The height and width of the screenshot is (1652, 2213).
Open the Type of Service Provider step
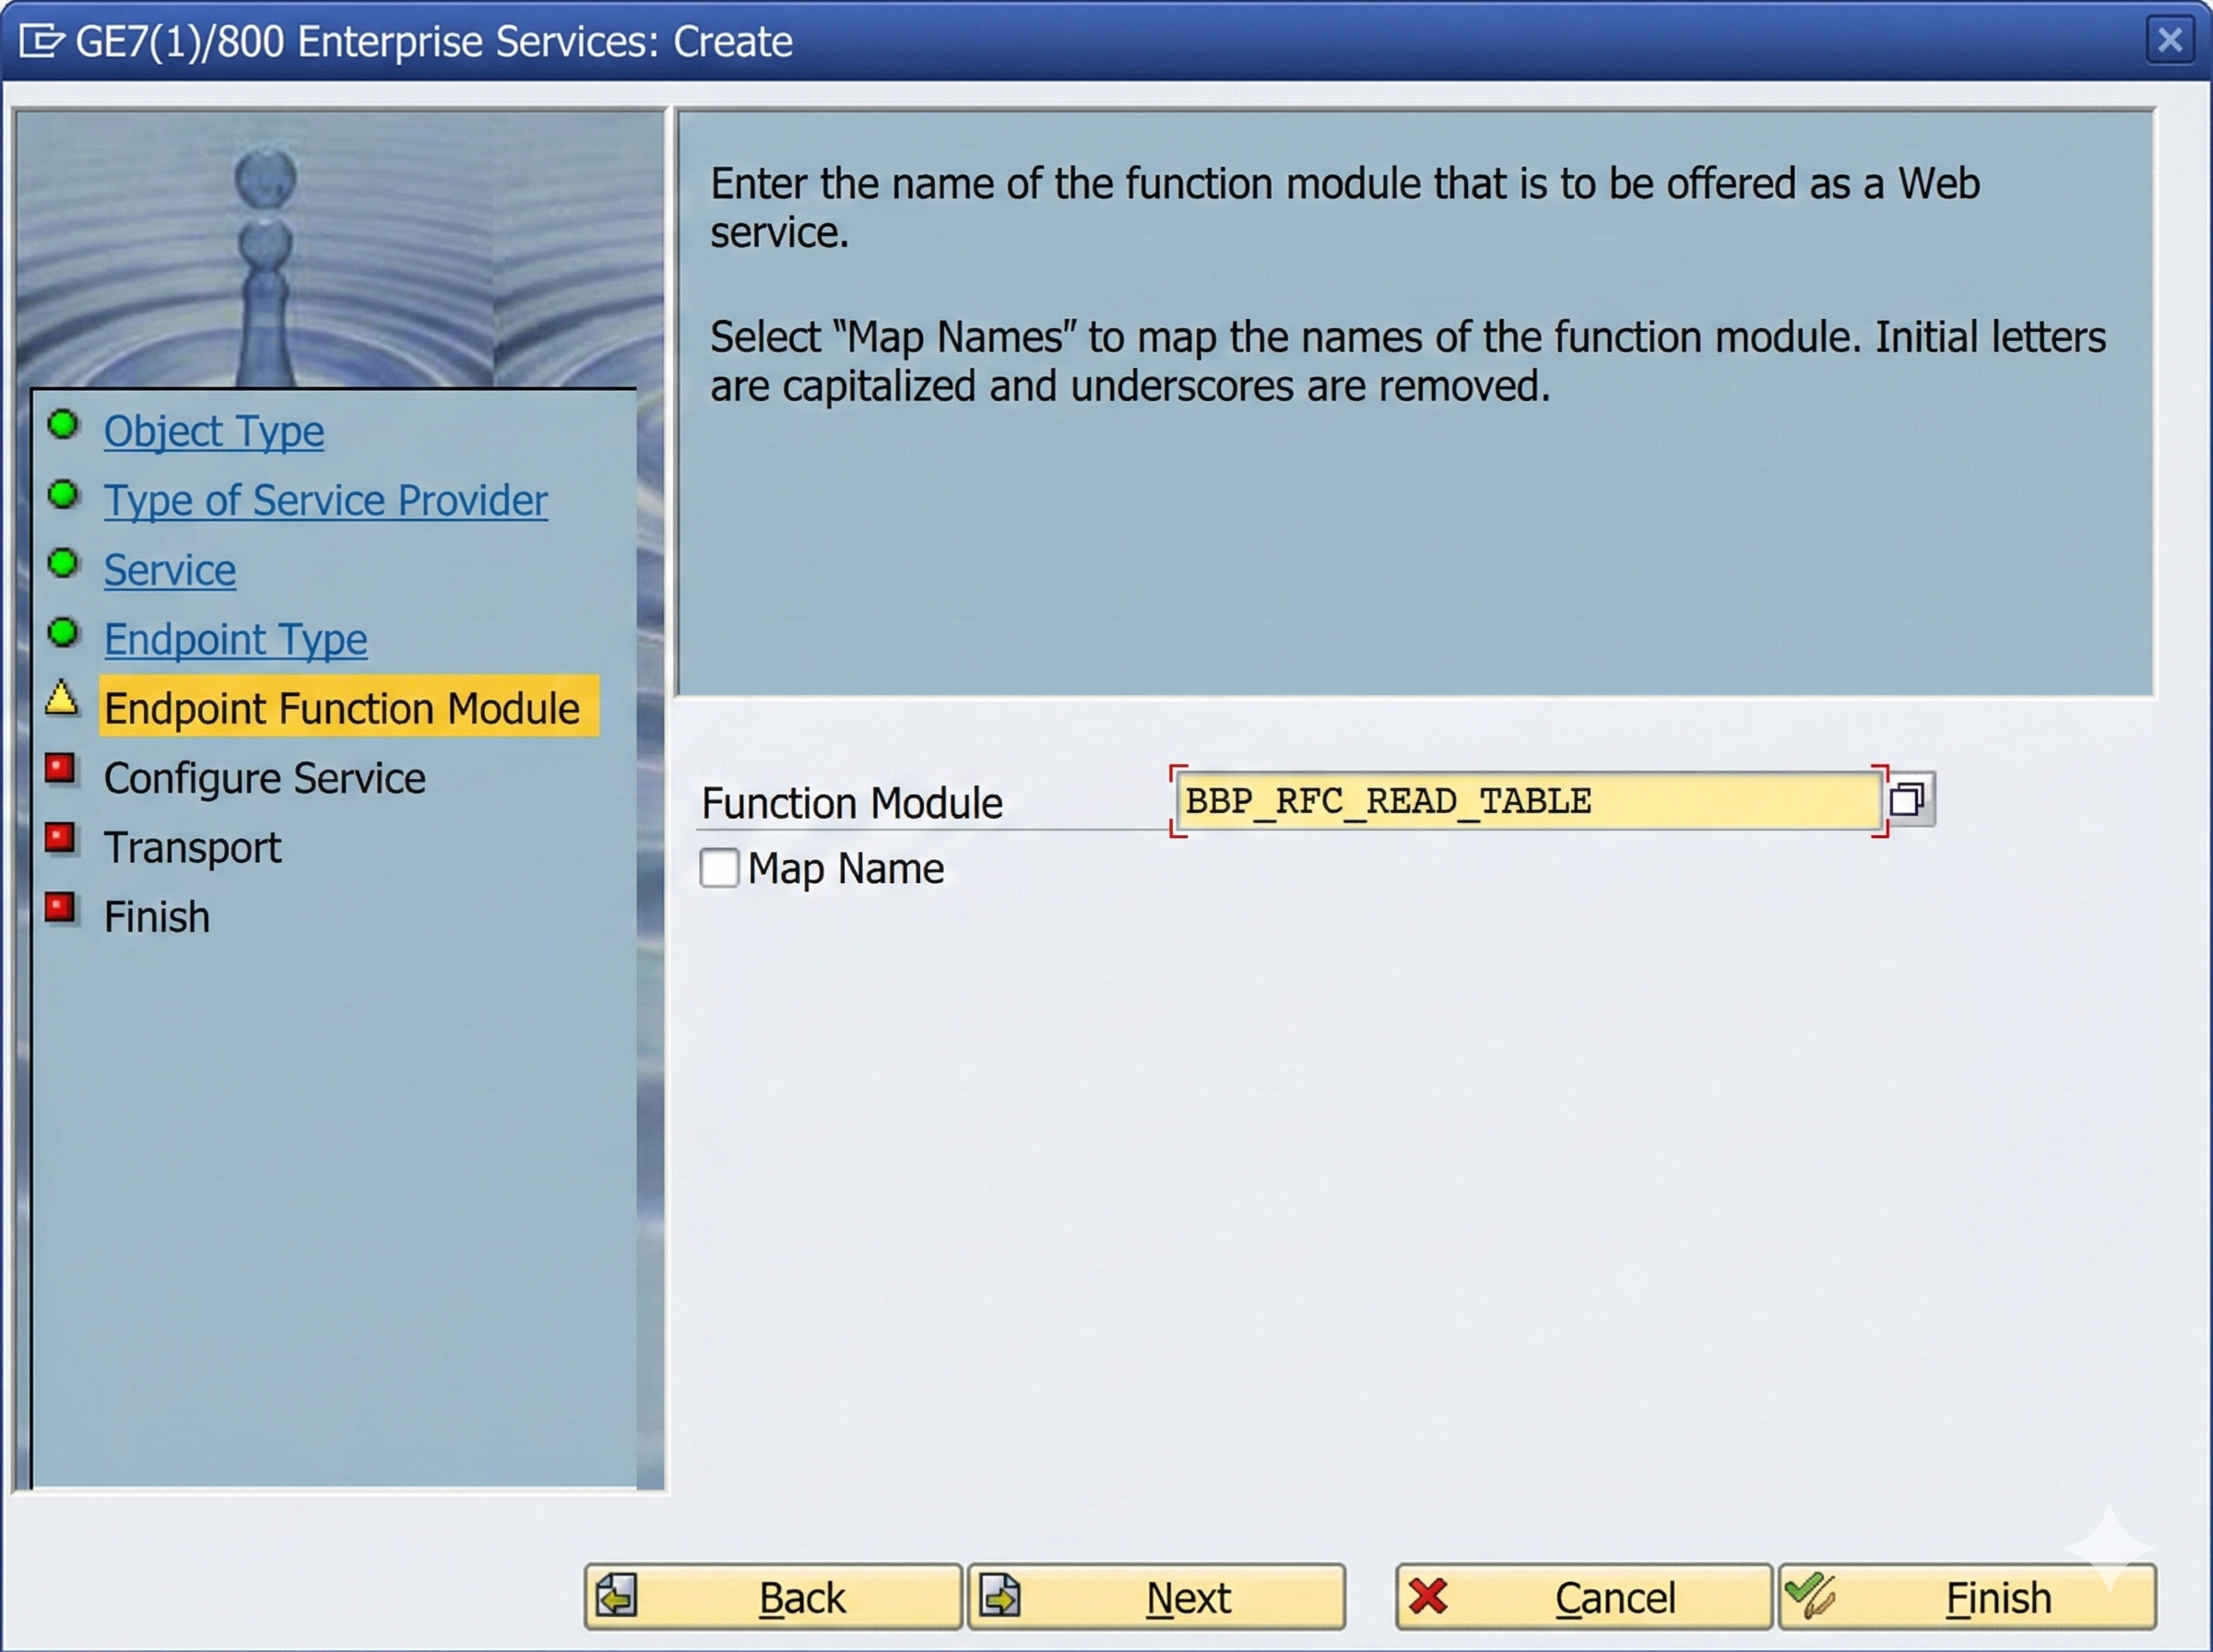tap(325, 500)
